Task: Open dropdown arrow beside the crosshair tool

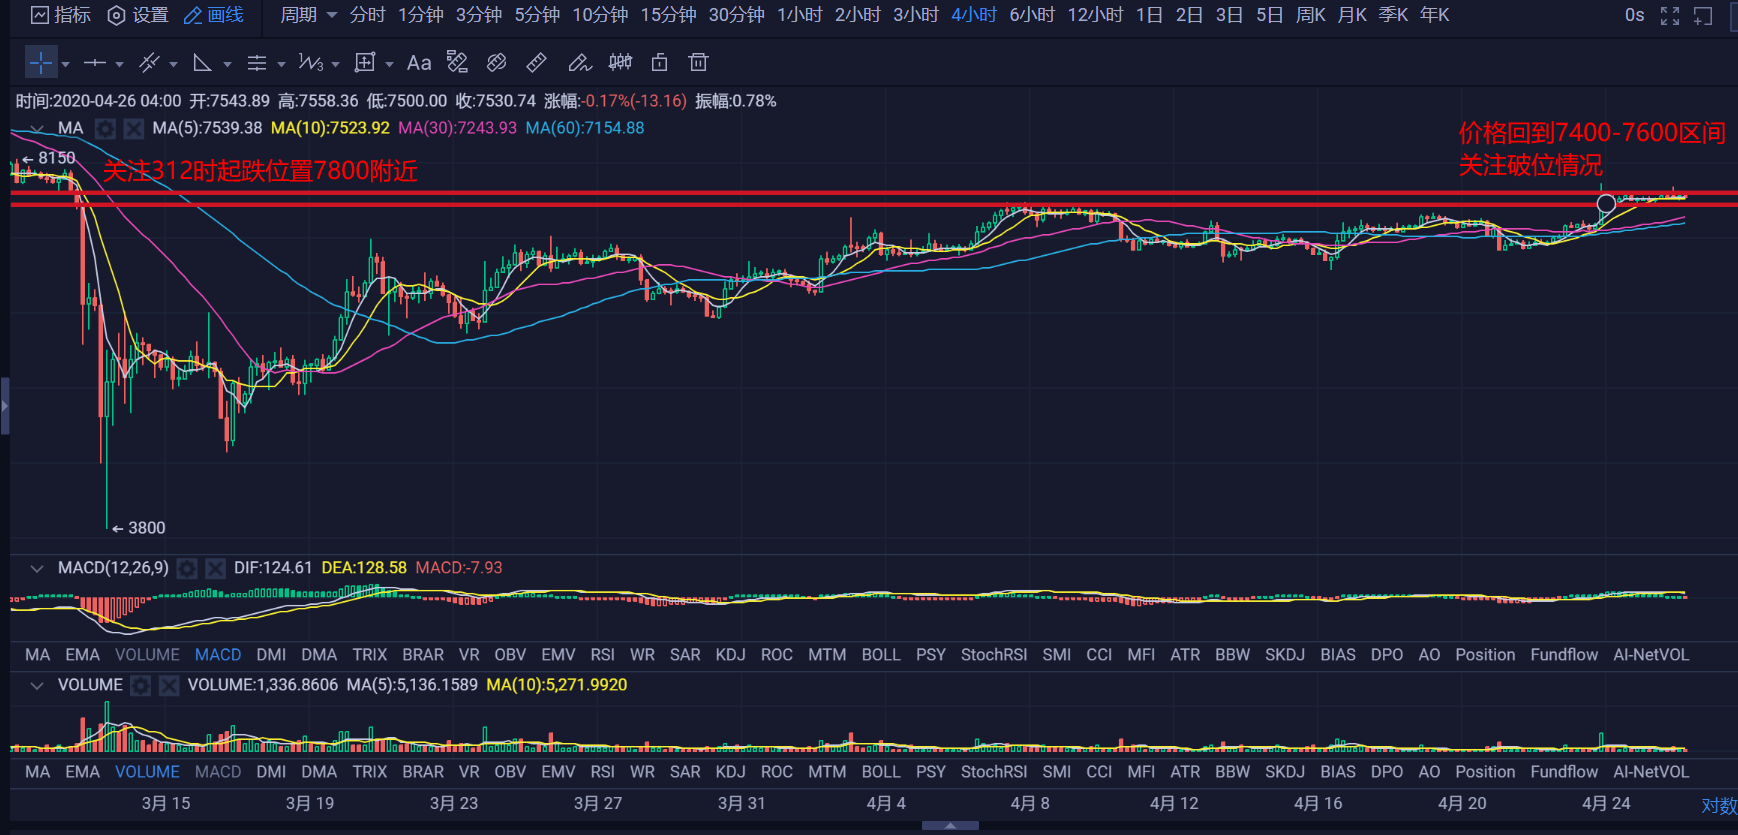Action: coord(66,64)
